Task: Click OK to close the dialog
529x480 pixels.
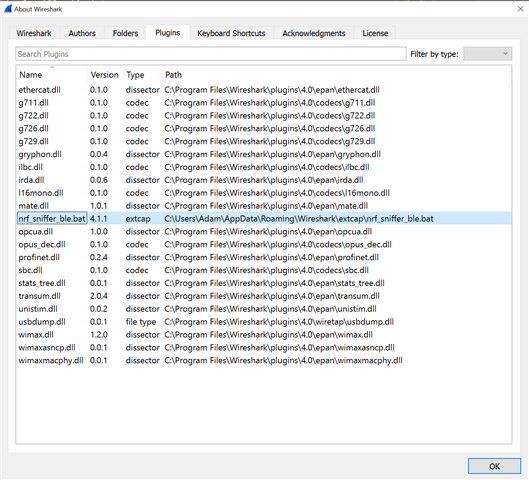Action: tap(494, 466)
